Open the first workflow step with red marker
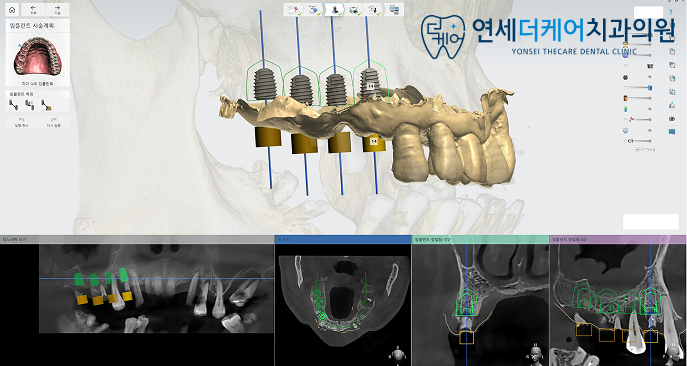 pyautogui.click(x=293, y=9)
